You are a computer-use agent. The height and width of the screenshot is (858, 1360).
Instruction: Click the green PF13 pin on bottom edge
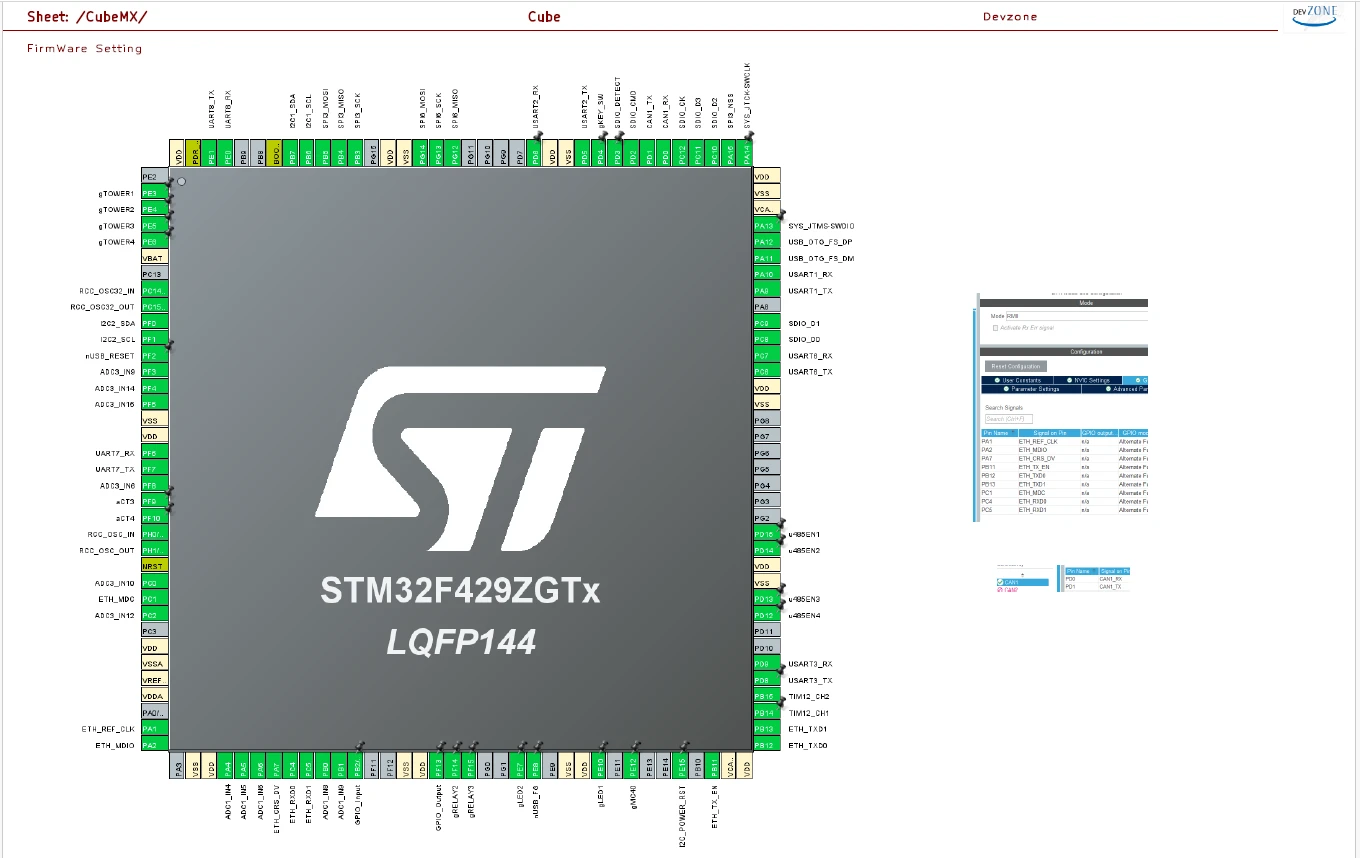(438, 766)
